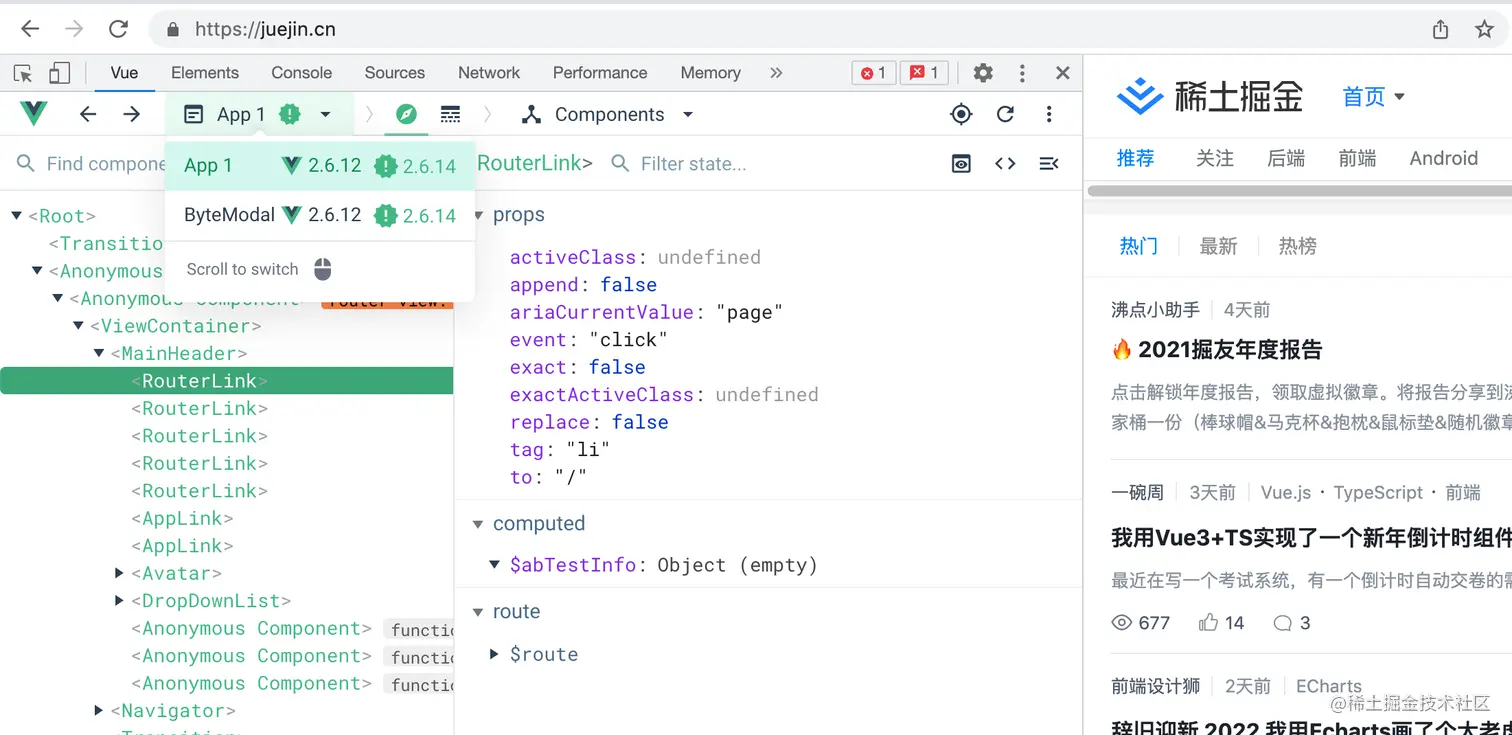Open the Performance tab

tap(600, 73)
